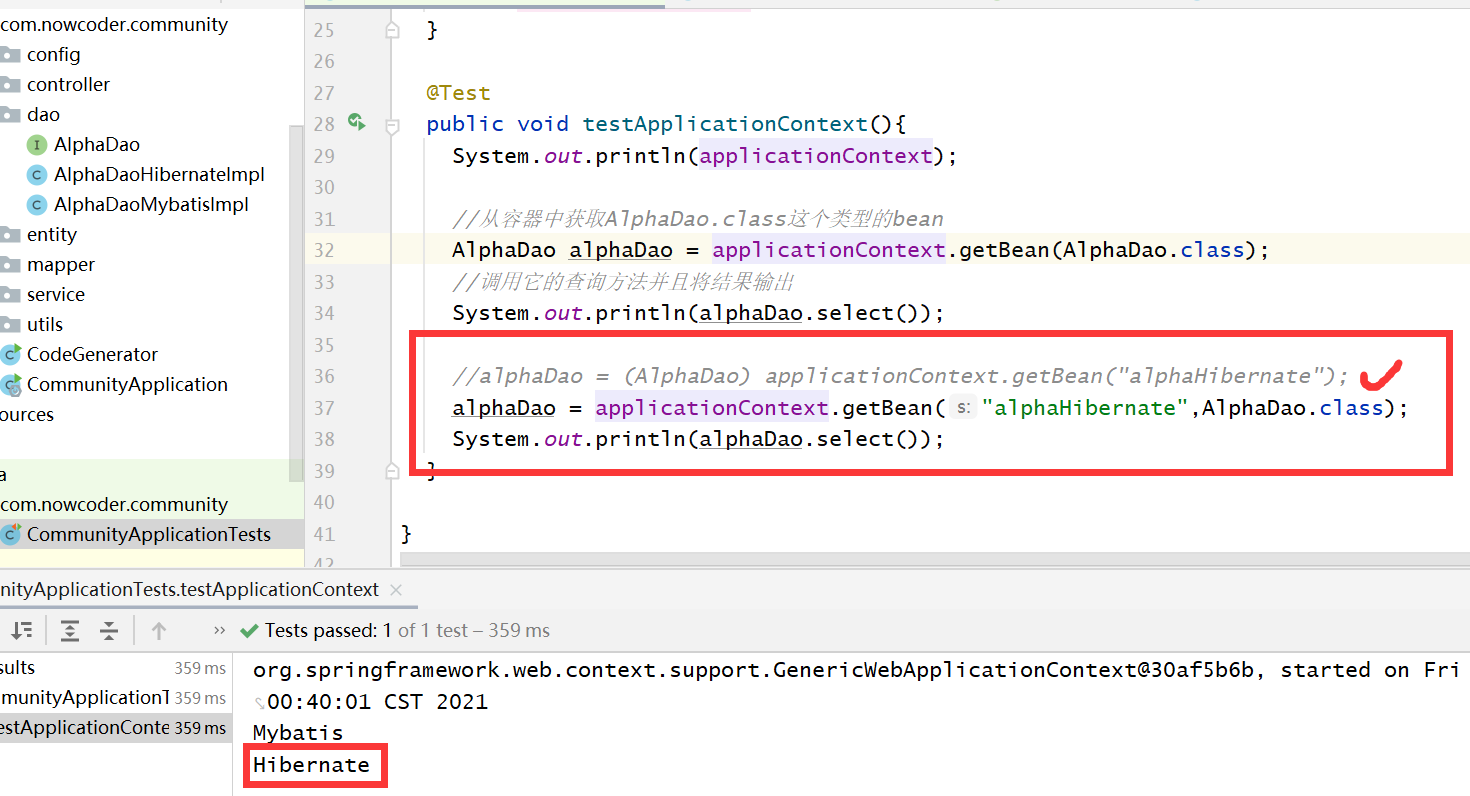This screenshot has height=796, width=1470.
Task: Click the CommunityApplicationTests test class icon
Action: pyautogui.click(x=11, y=534)
